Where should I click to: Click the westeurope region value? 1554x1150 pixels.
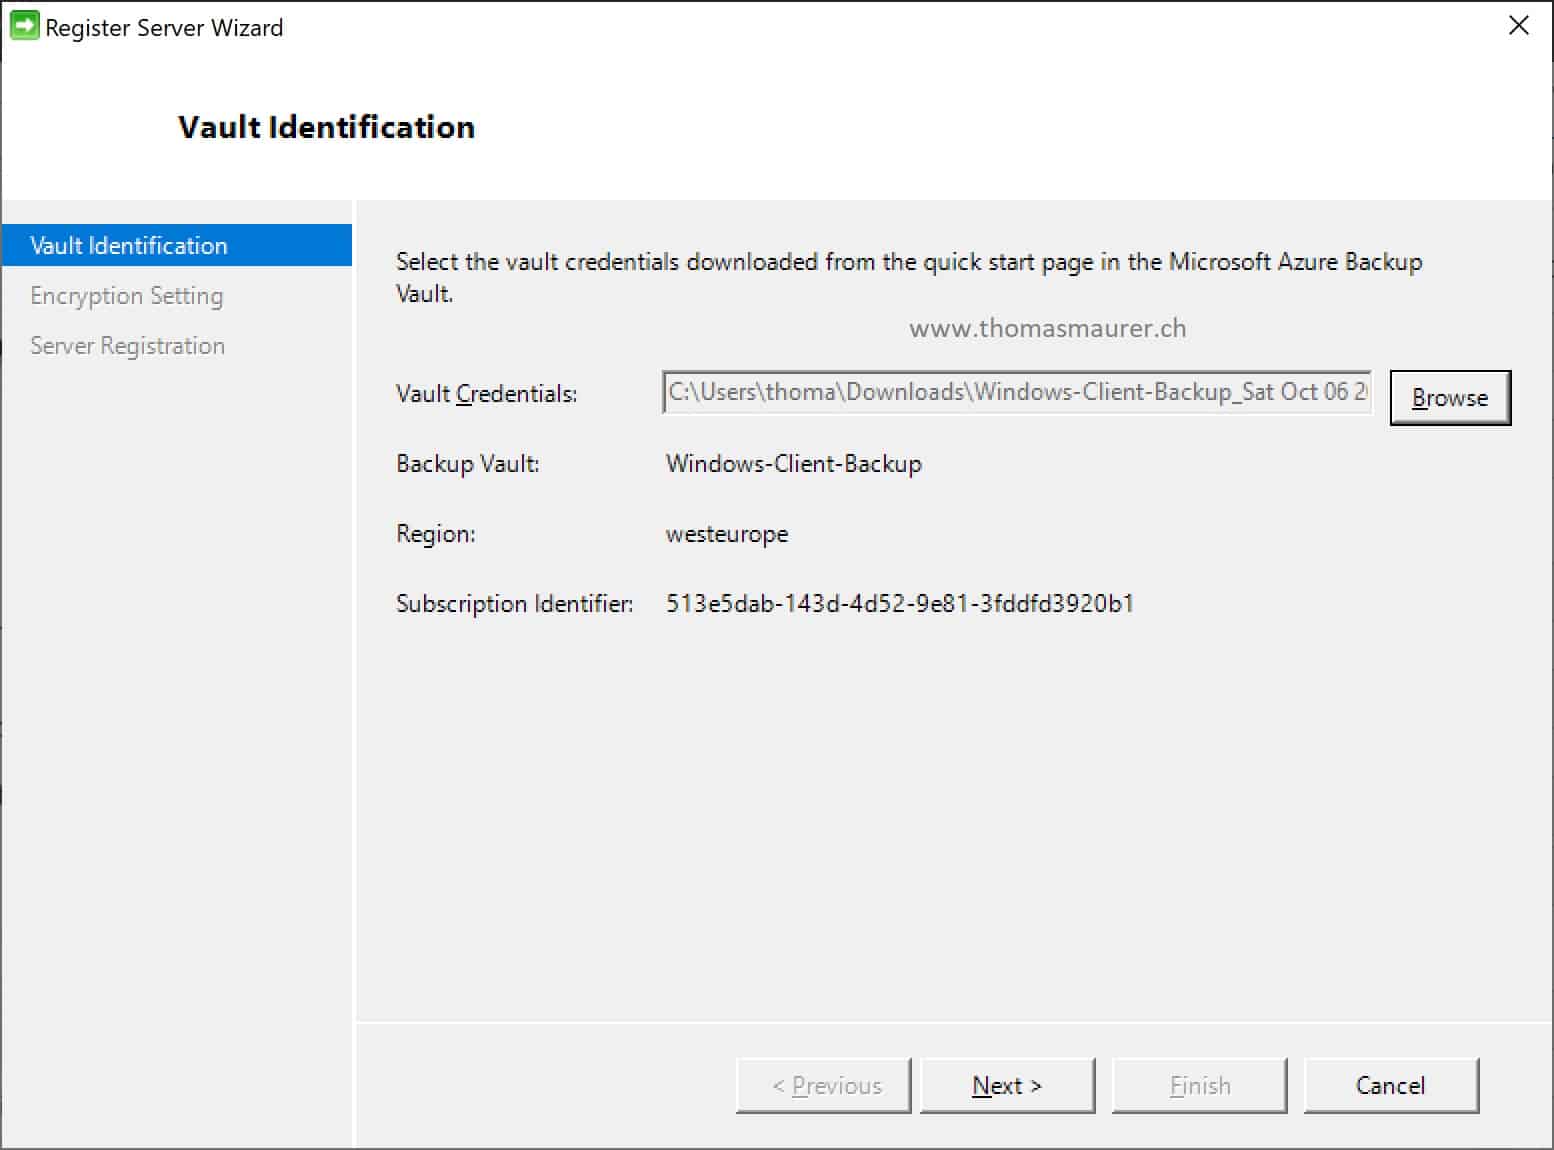pos(727,534)
